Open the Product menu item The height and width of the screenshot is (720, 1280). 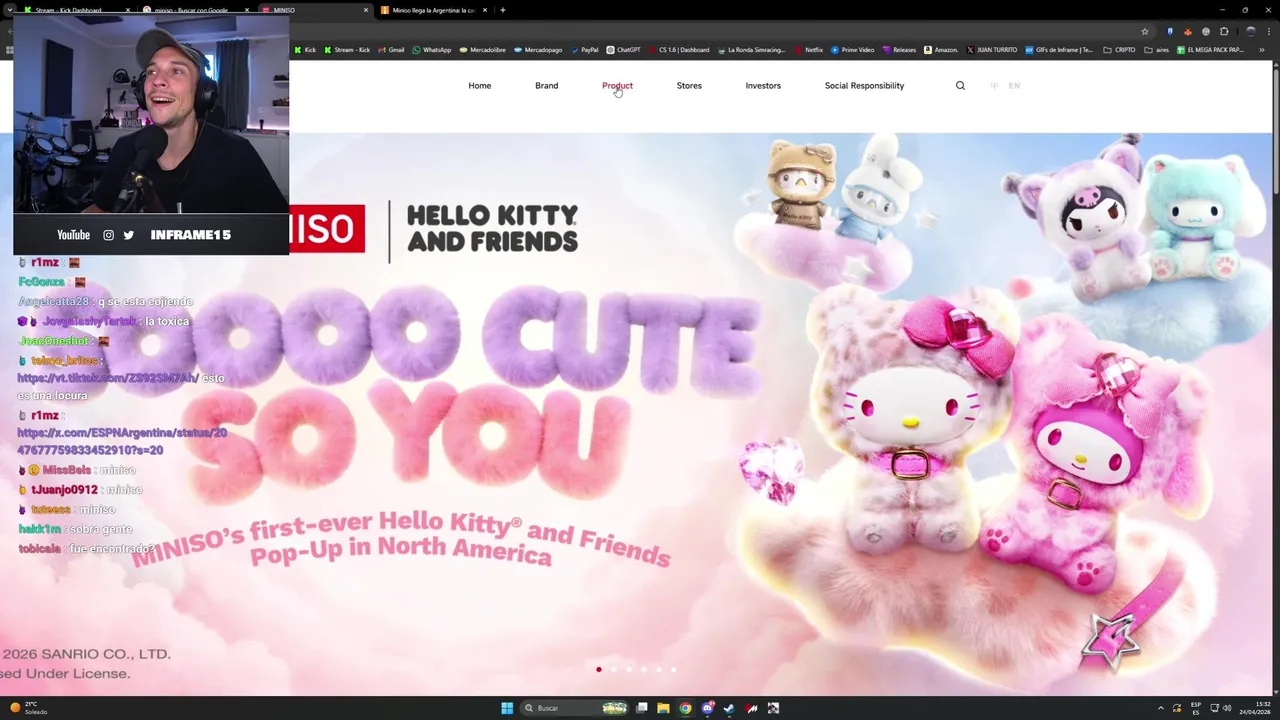pyautogui.click(x=617, y=86)
